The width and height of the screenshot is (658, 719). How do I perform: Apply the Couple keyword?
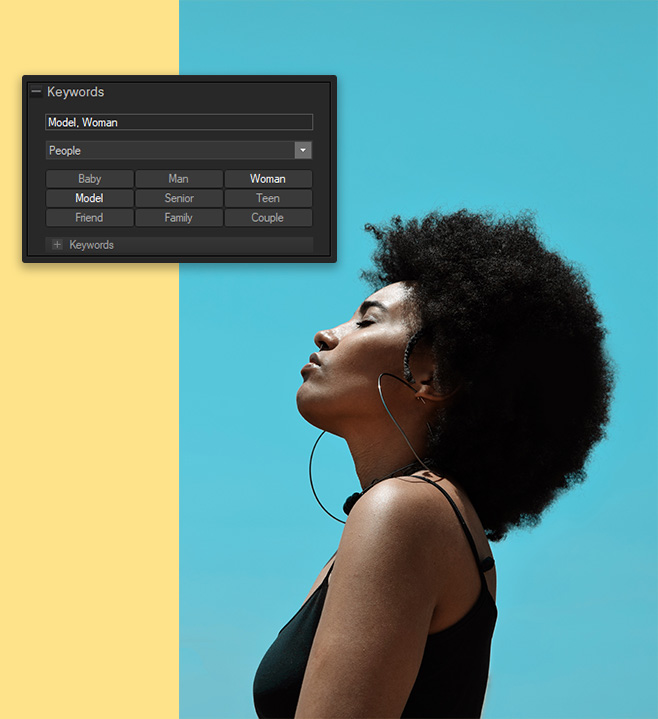[267, 217]
